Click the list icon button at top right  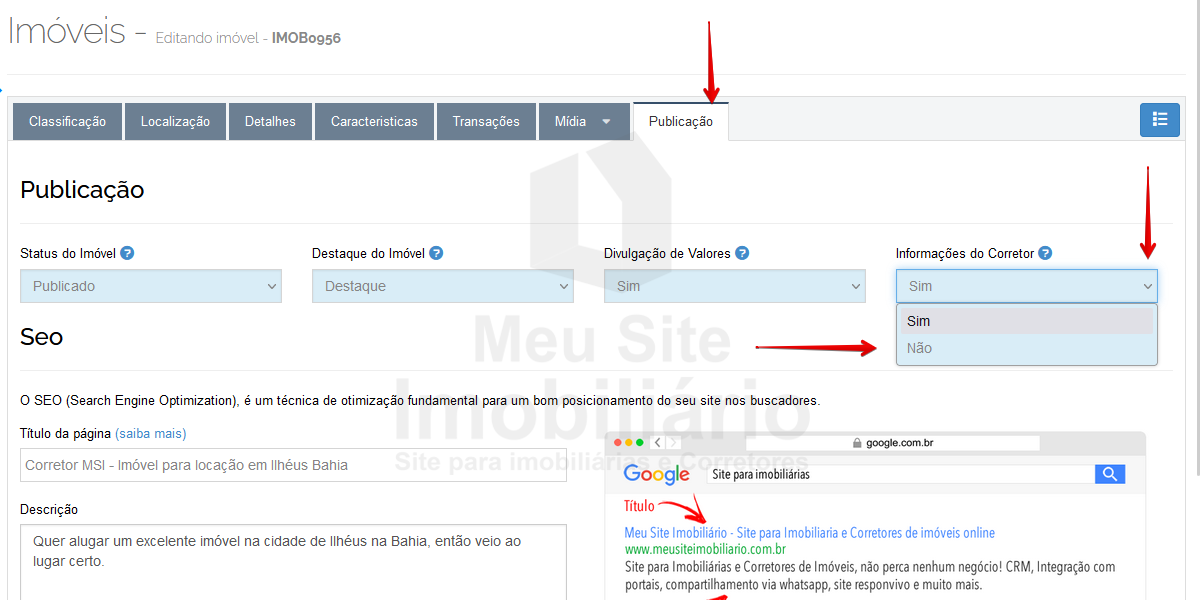point(1159,120)
